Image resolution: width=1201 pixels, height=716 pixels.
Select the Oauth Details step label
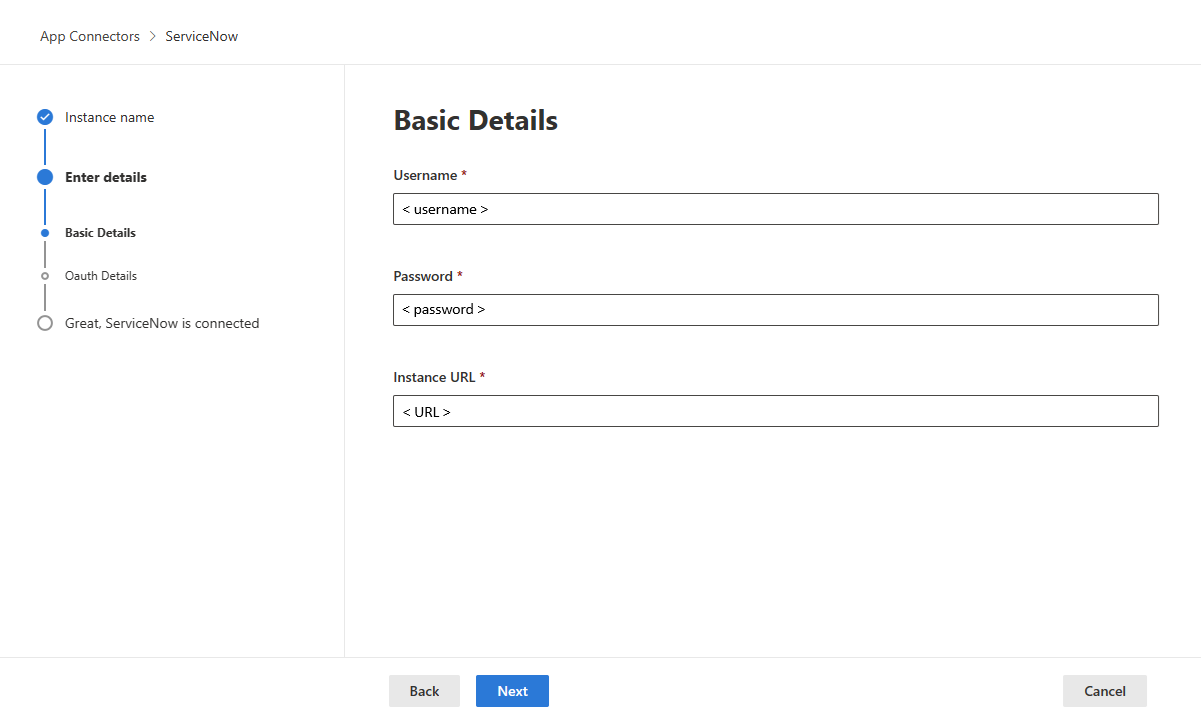[x=101, y=275]
